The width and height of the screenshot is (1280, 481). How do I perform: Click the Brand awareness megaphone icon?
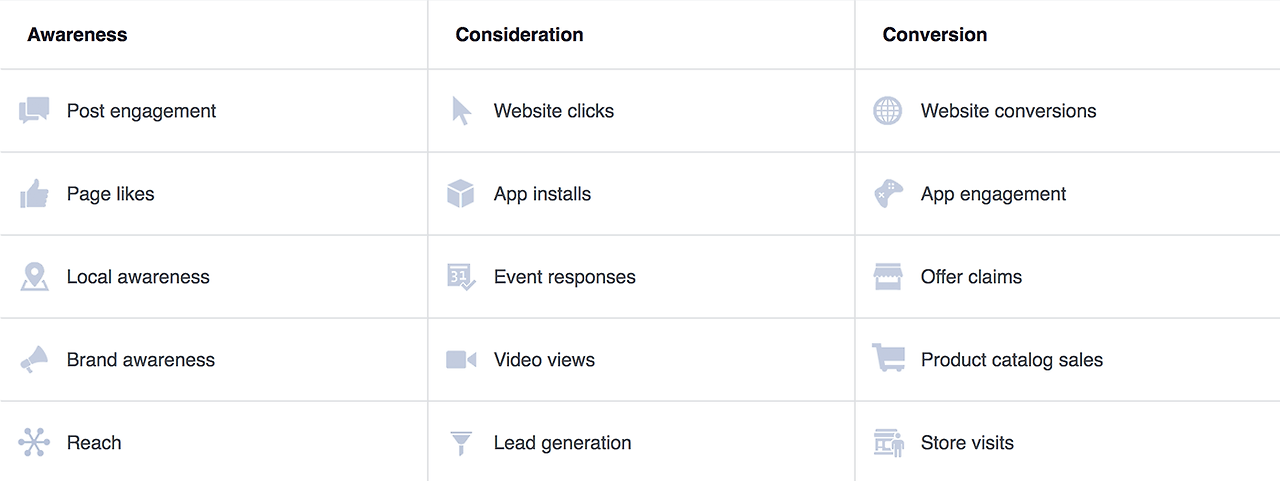click(x=34, y=360)
